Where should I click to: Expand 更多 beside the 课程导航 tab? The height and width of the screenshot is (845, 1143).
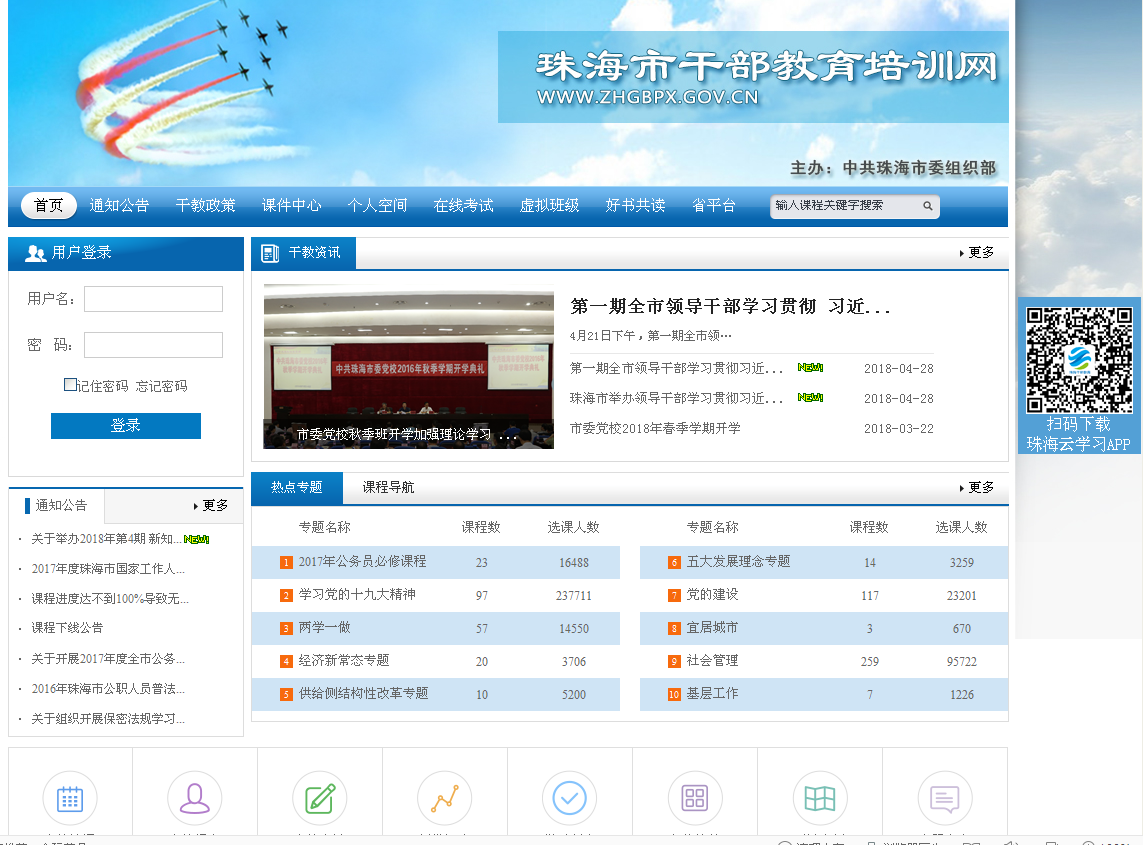(977, 488)
